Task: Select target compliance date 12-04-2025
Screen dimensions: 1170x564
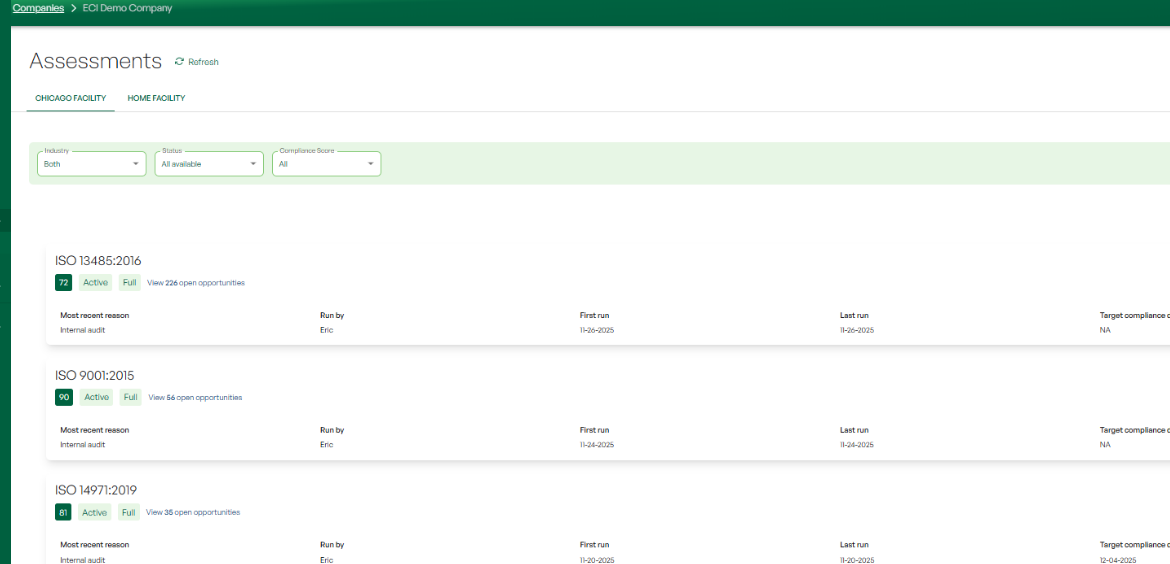Action: tap(1118, 560)
